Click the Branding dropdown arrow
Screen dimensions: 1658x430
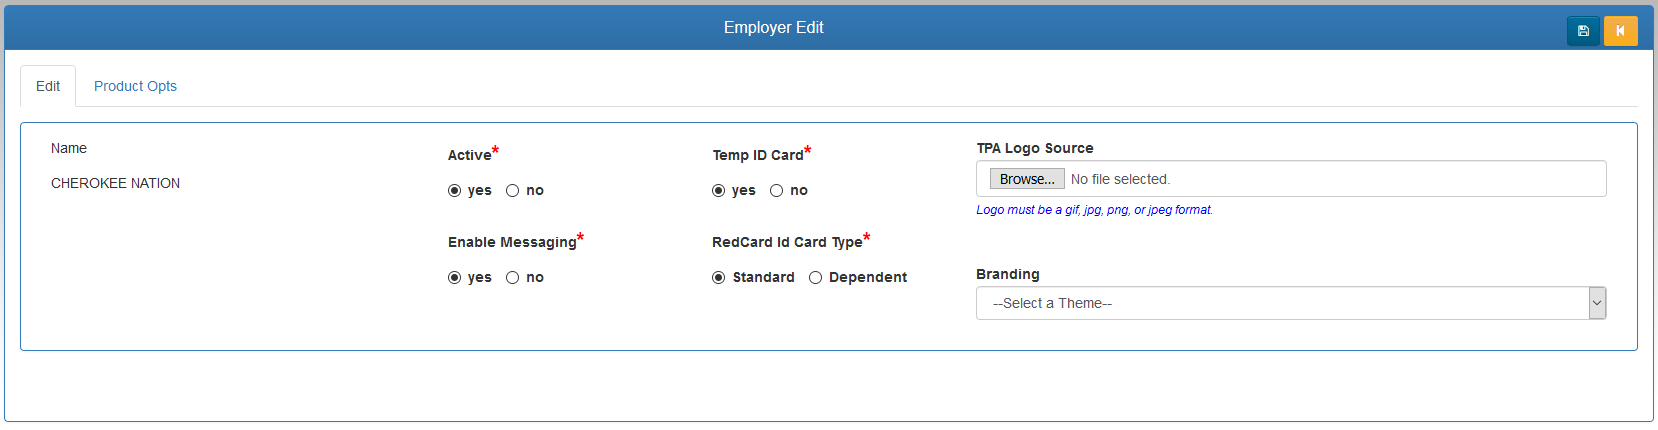coord(1597,303)
